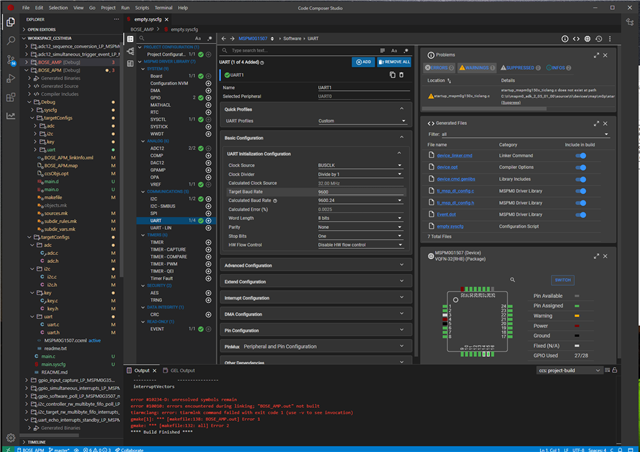Open the HW Flow Control dropdown

tap(360, 245)
